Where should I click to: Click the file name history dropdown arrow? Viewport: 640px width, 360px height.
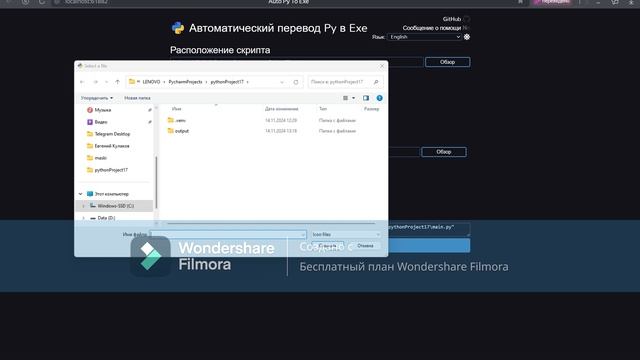point(302,234)
